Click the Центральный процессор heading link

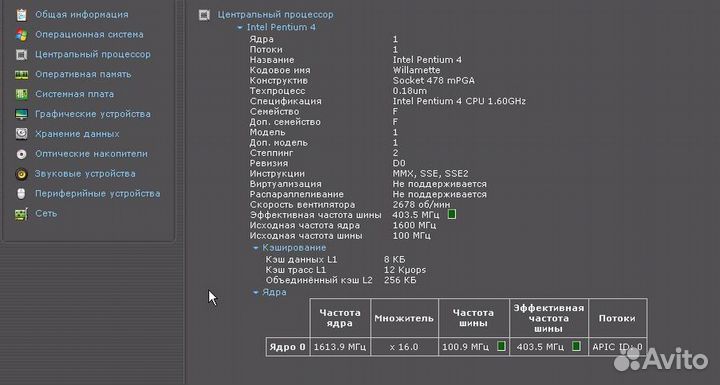pyautogui.click(x=276, y=15)
